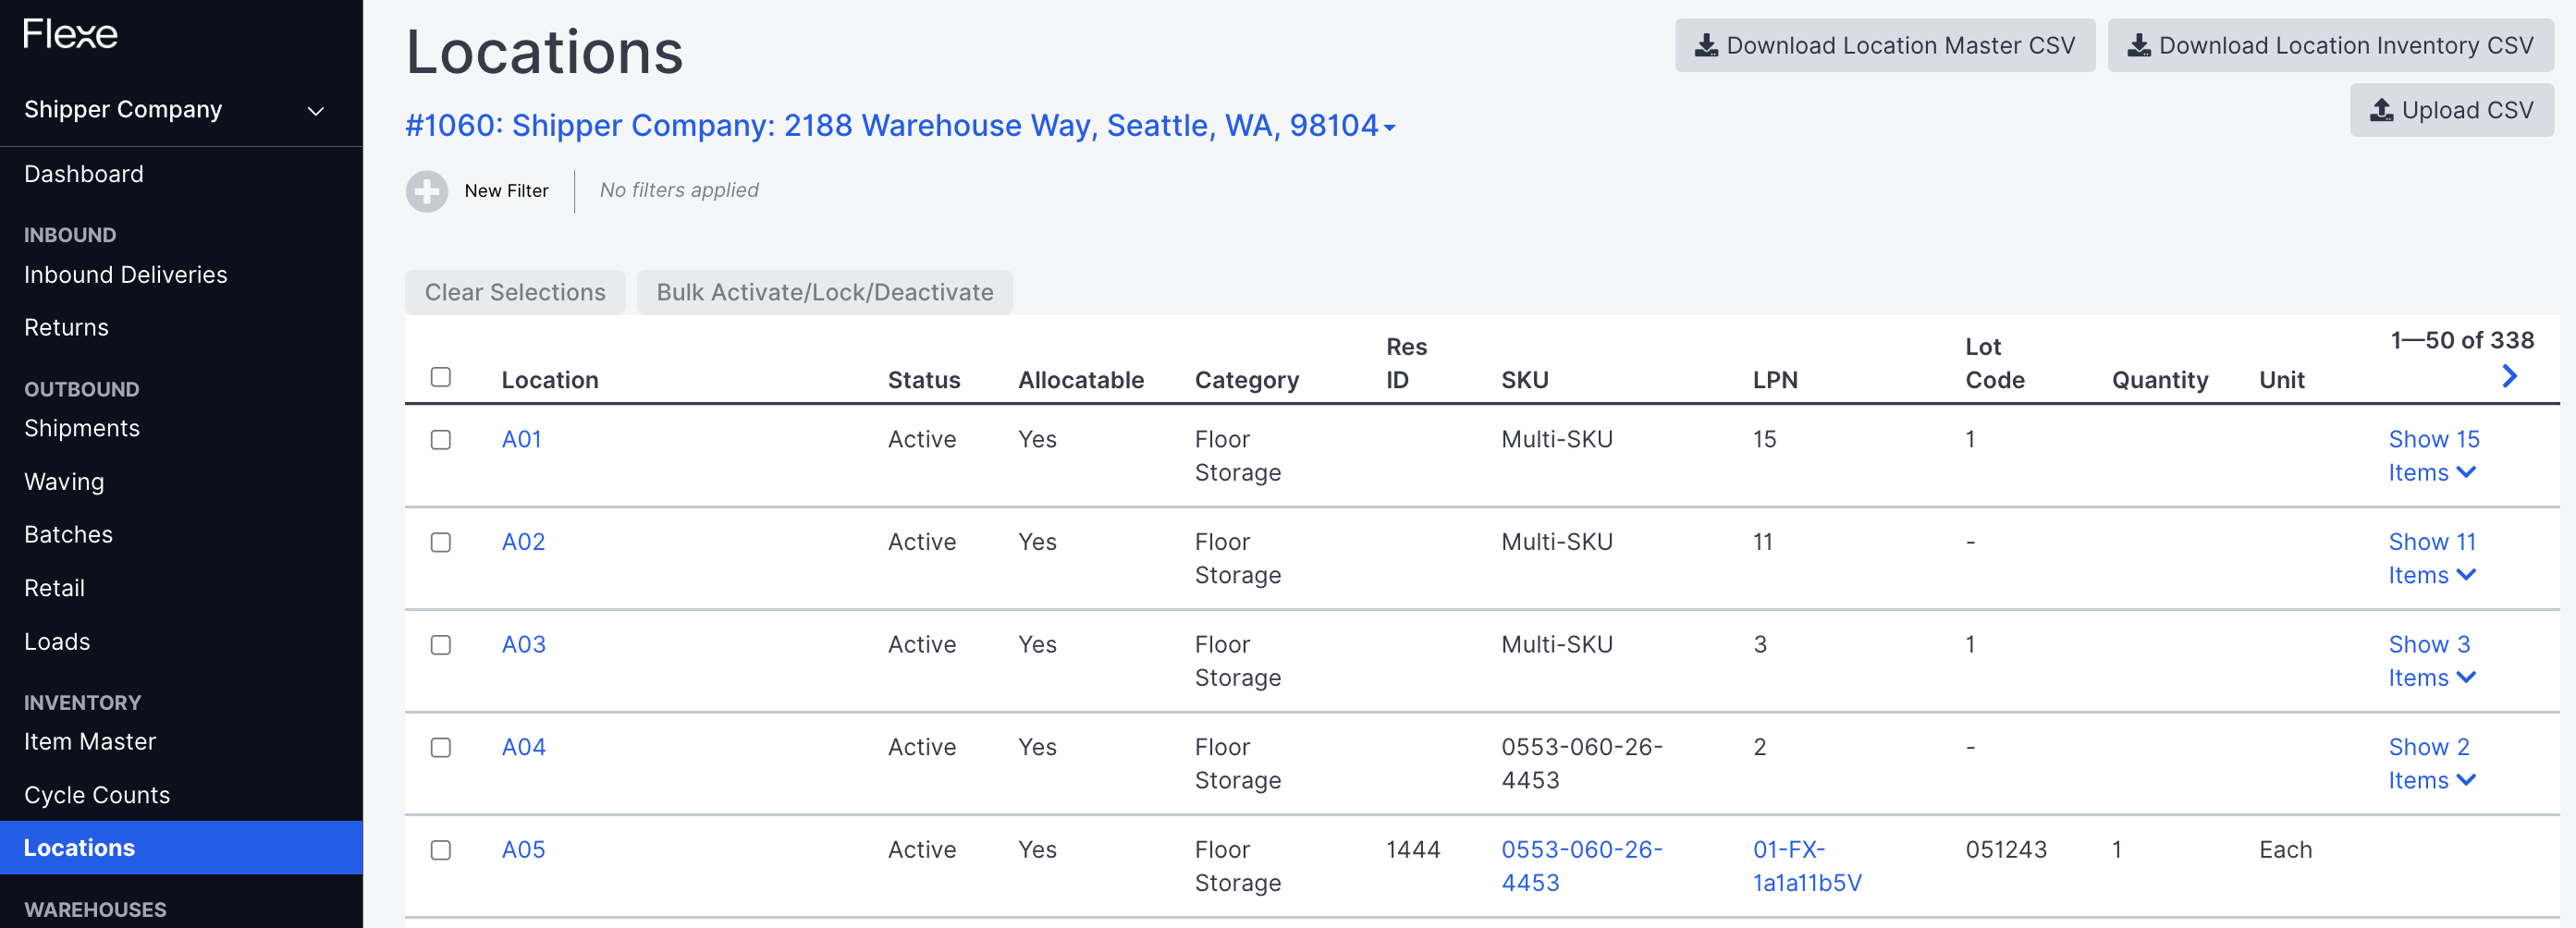Expand the Shipper Company dropdown chevron

point(316,110)
